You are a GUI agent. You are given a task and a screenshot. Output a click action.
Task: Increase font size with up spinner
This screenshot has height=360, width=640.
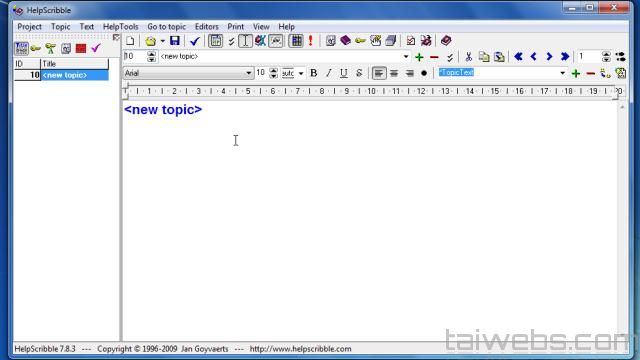(273, 71)
